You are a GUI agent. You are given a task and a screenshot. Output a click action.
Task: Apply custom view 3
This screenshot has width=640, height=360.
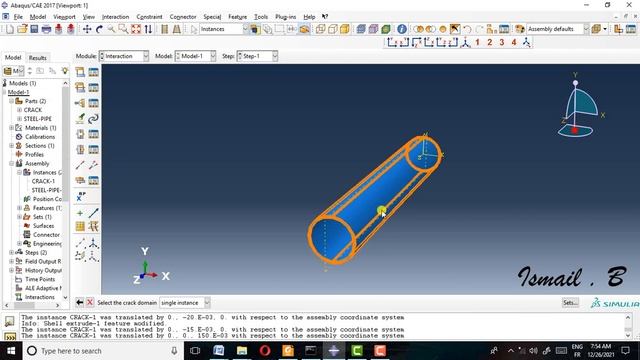[x=502, y=42]
